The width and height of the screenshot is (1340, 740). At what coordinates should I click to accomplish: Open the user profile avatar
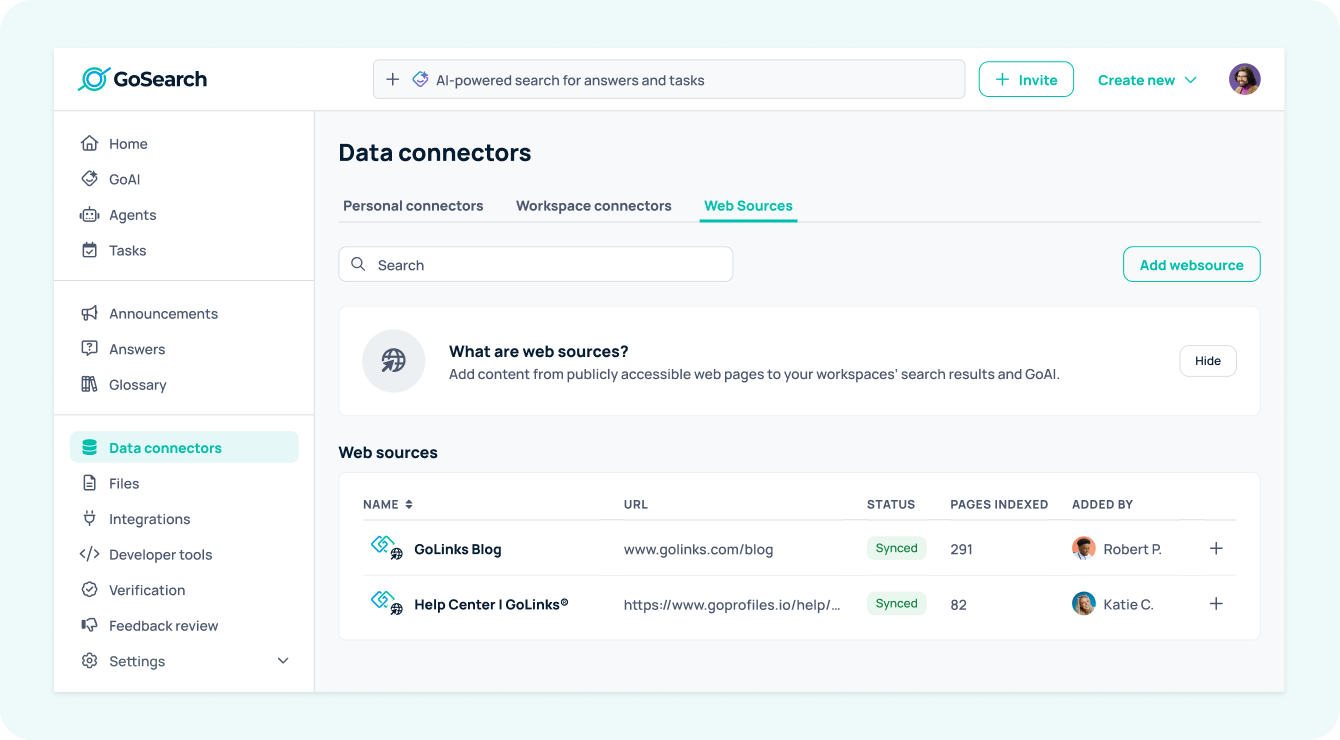tap(1245, 79)
